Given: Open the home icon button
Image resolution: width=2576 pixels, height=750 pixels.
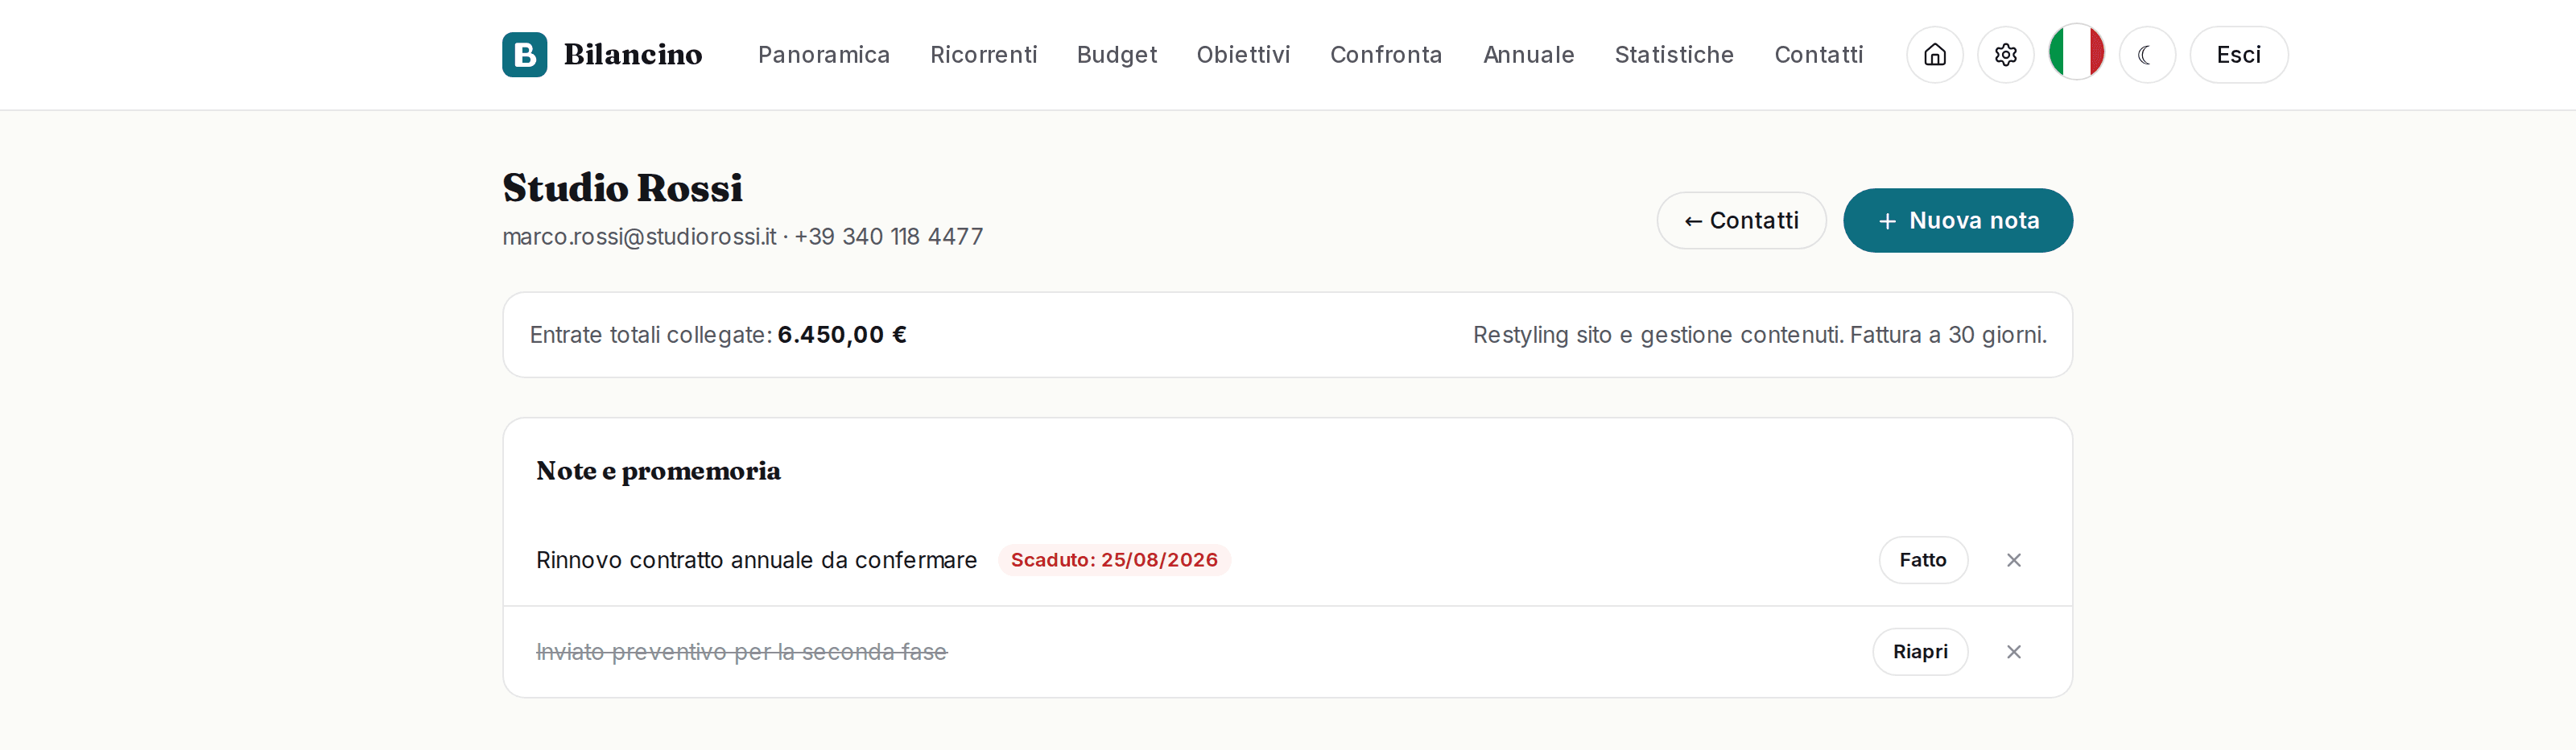Looking at the screenshot, I should click(x=1934, y=54).
